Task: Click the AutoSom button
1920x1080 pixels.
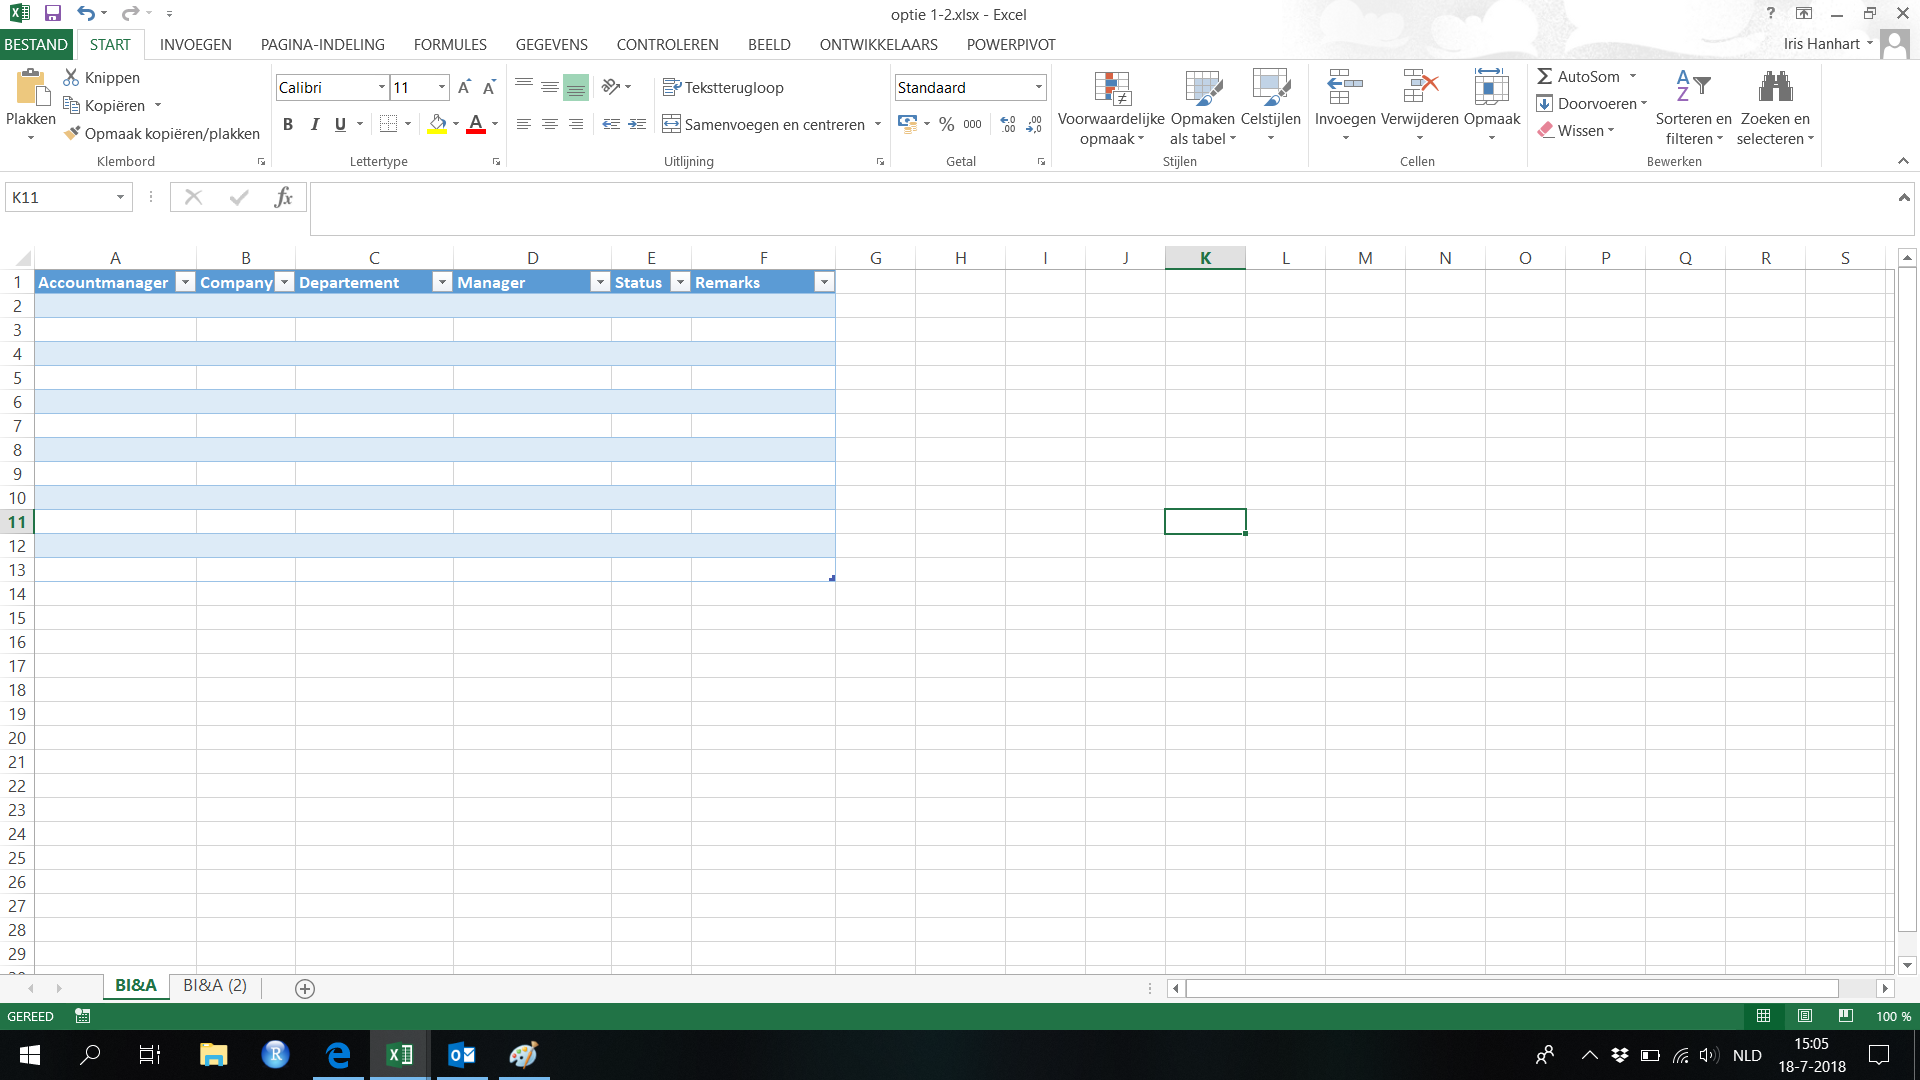Action: [x=1578, y=77]
